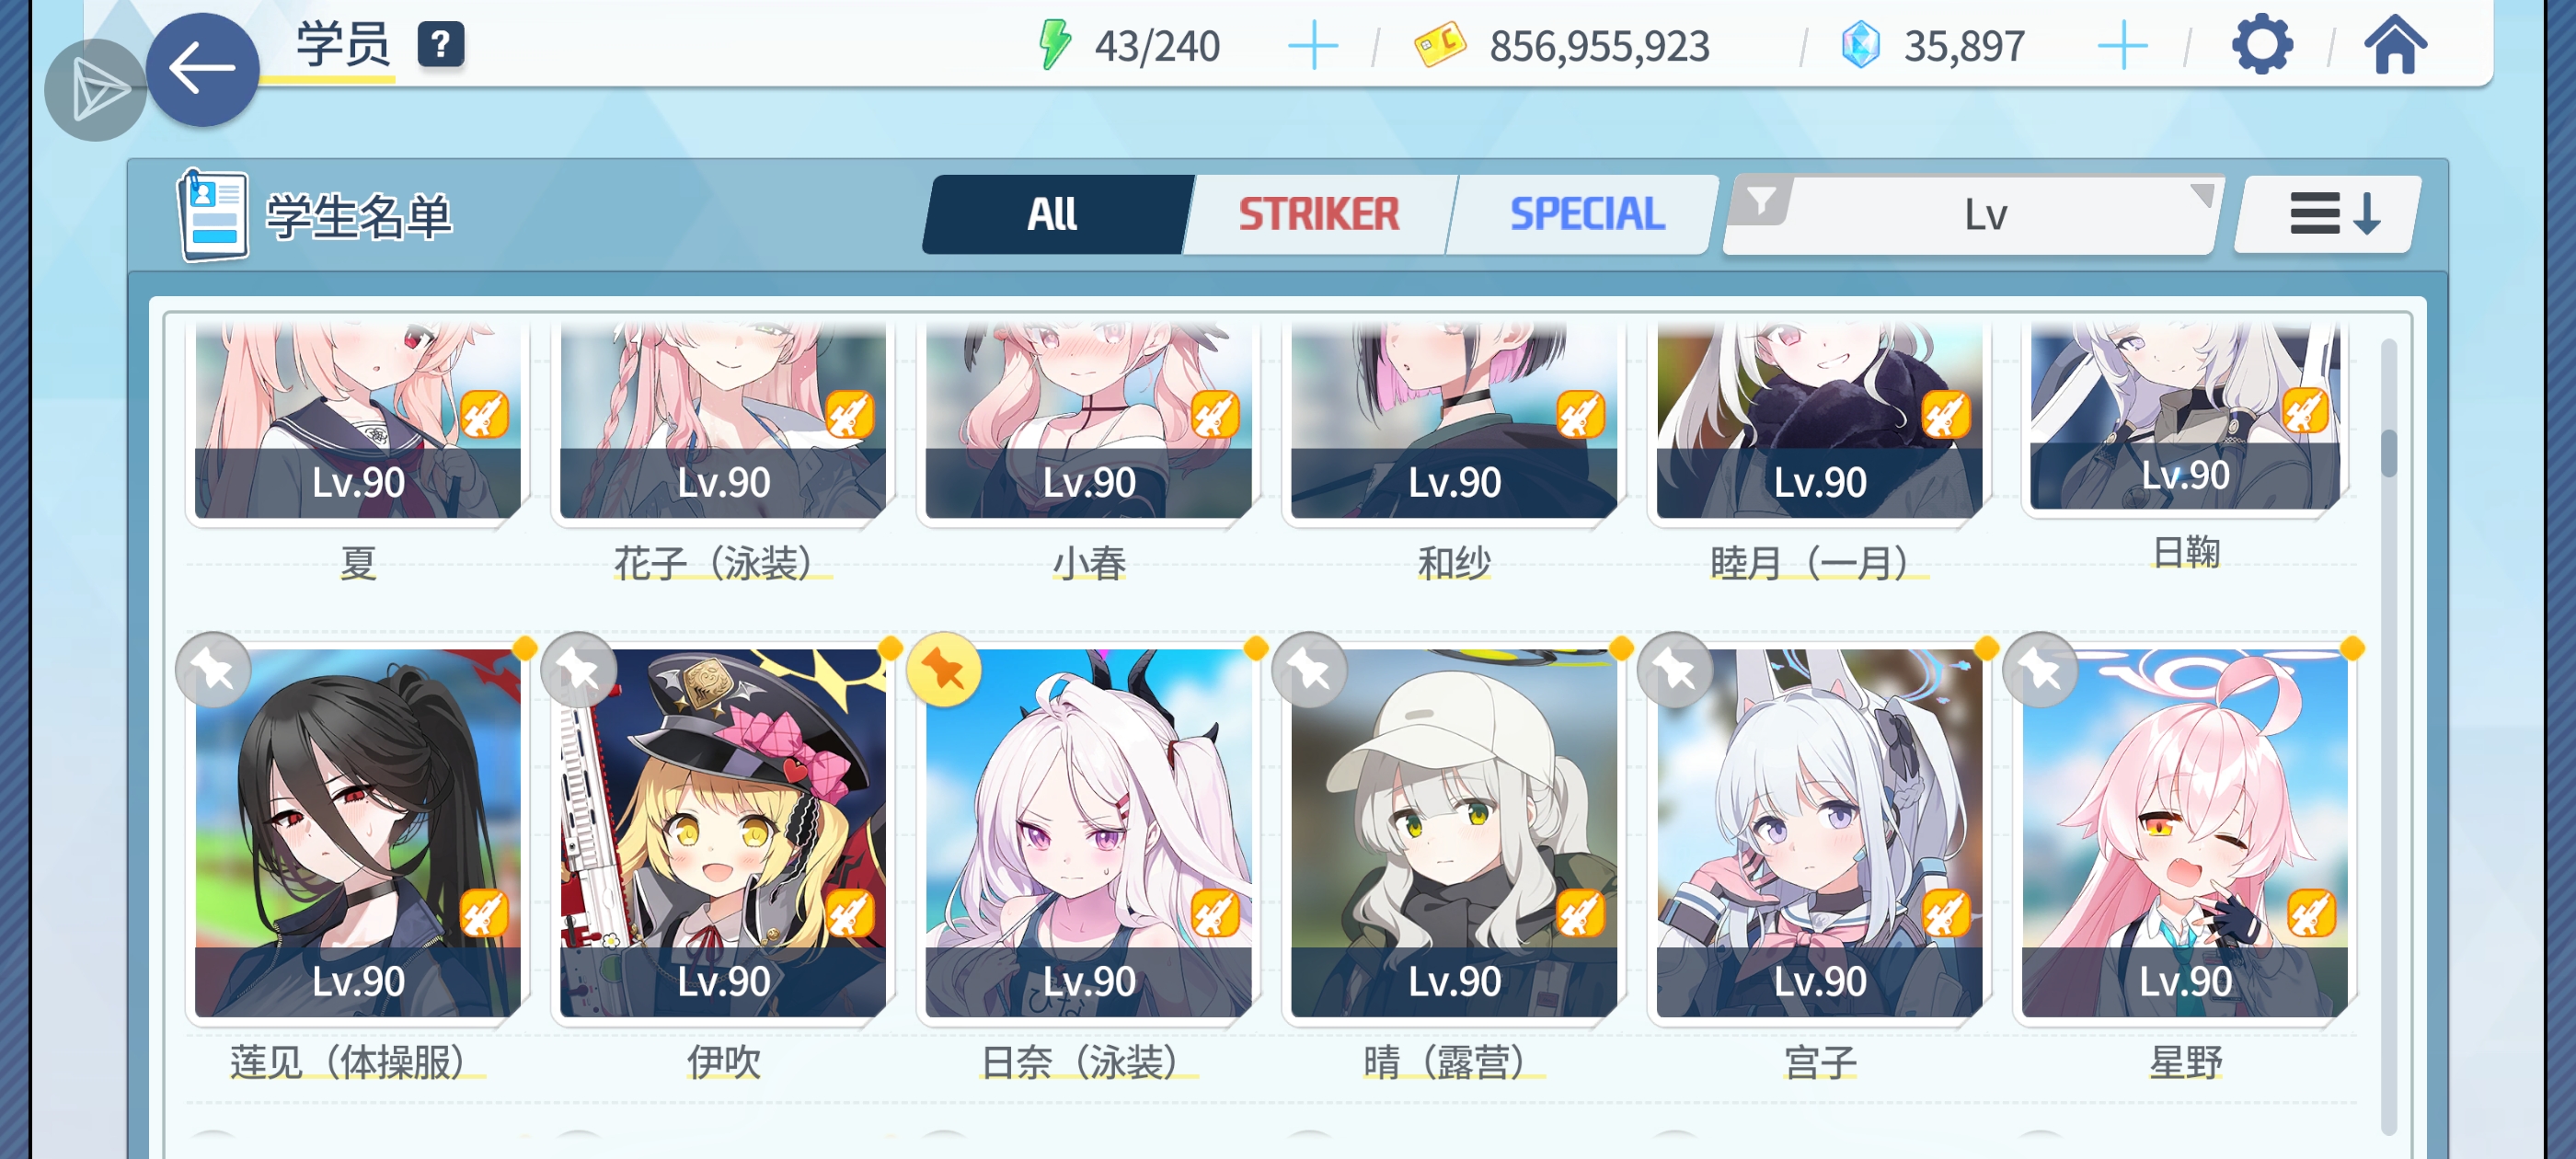Click the question mark help icon

pos(440,45)
